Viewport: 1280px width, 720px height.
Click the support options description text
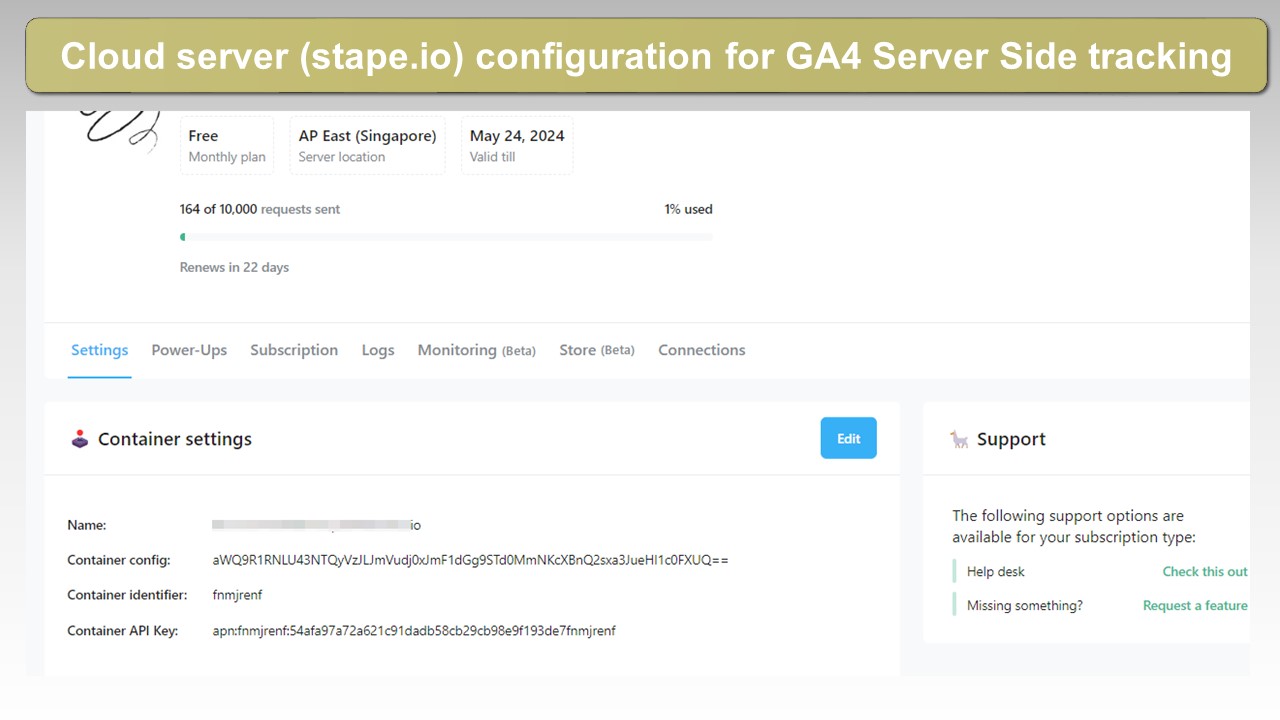[x=1073, y=527]
